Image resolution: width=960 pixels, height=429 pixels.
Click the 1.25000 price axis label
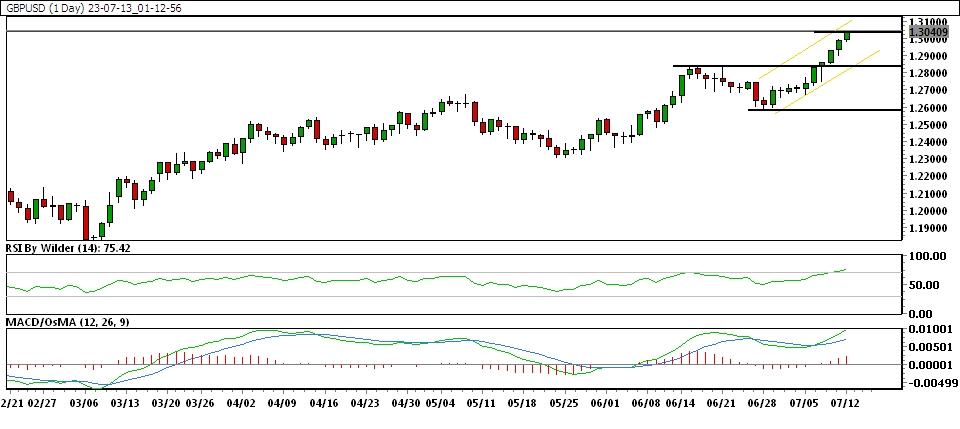point(928,125)
